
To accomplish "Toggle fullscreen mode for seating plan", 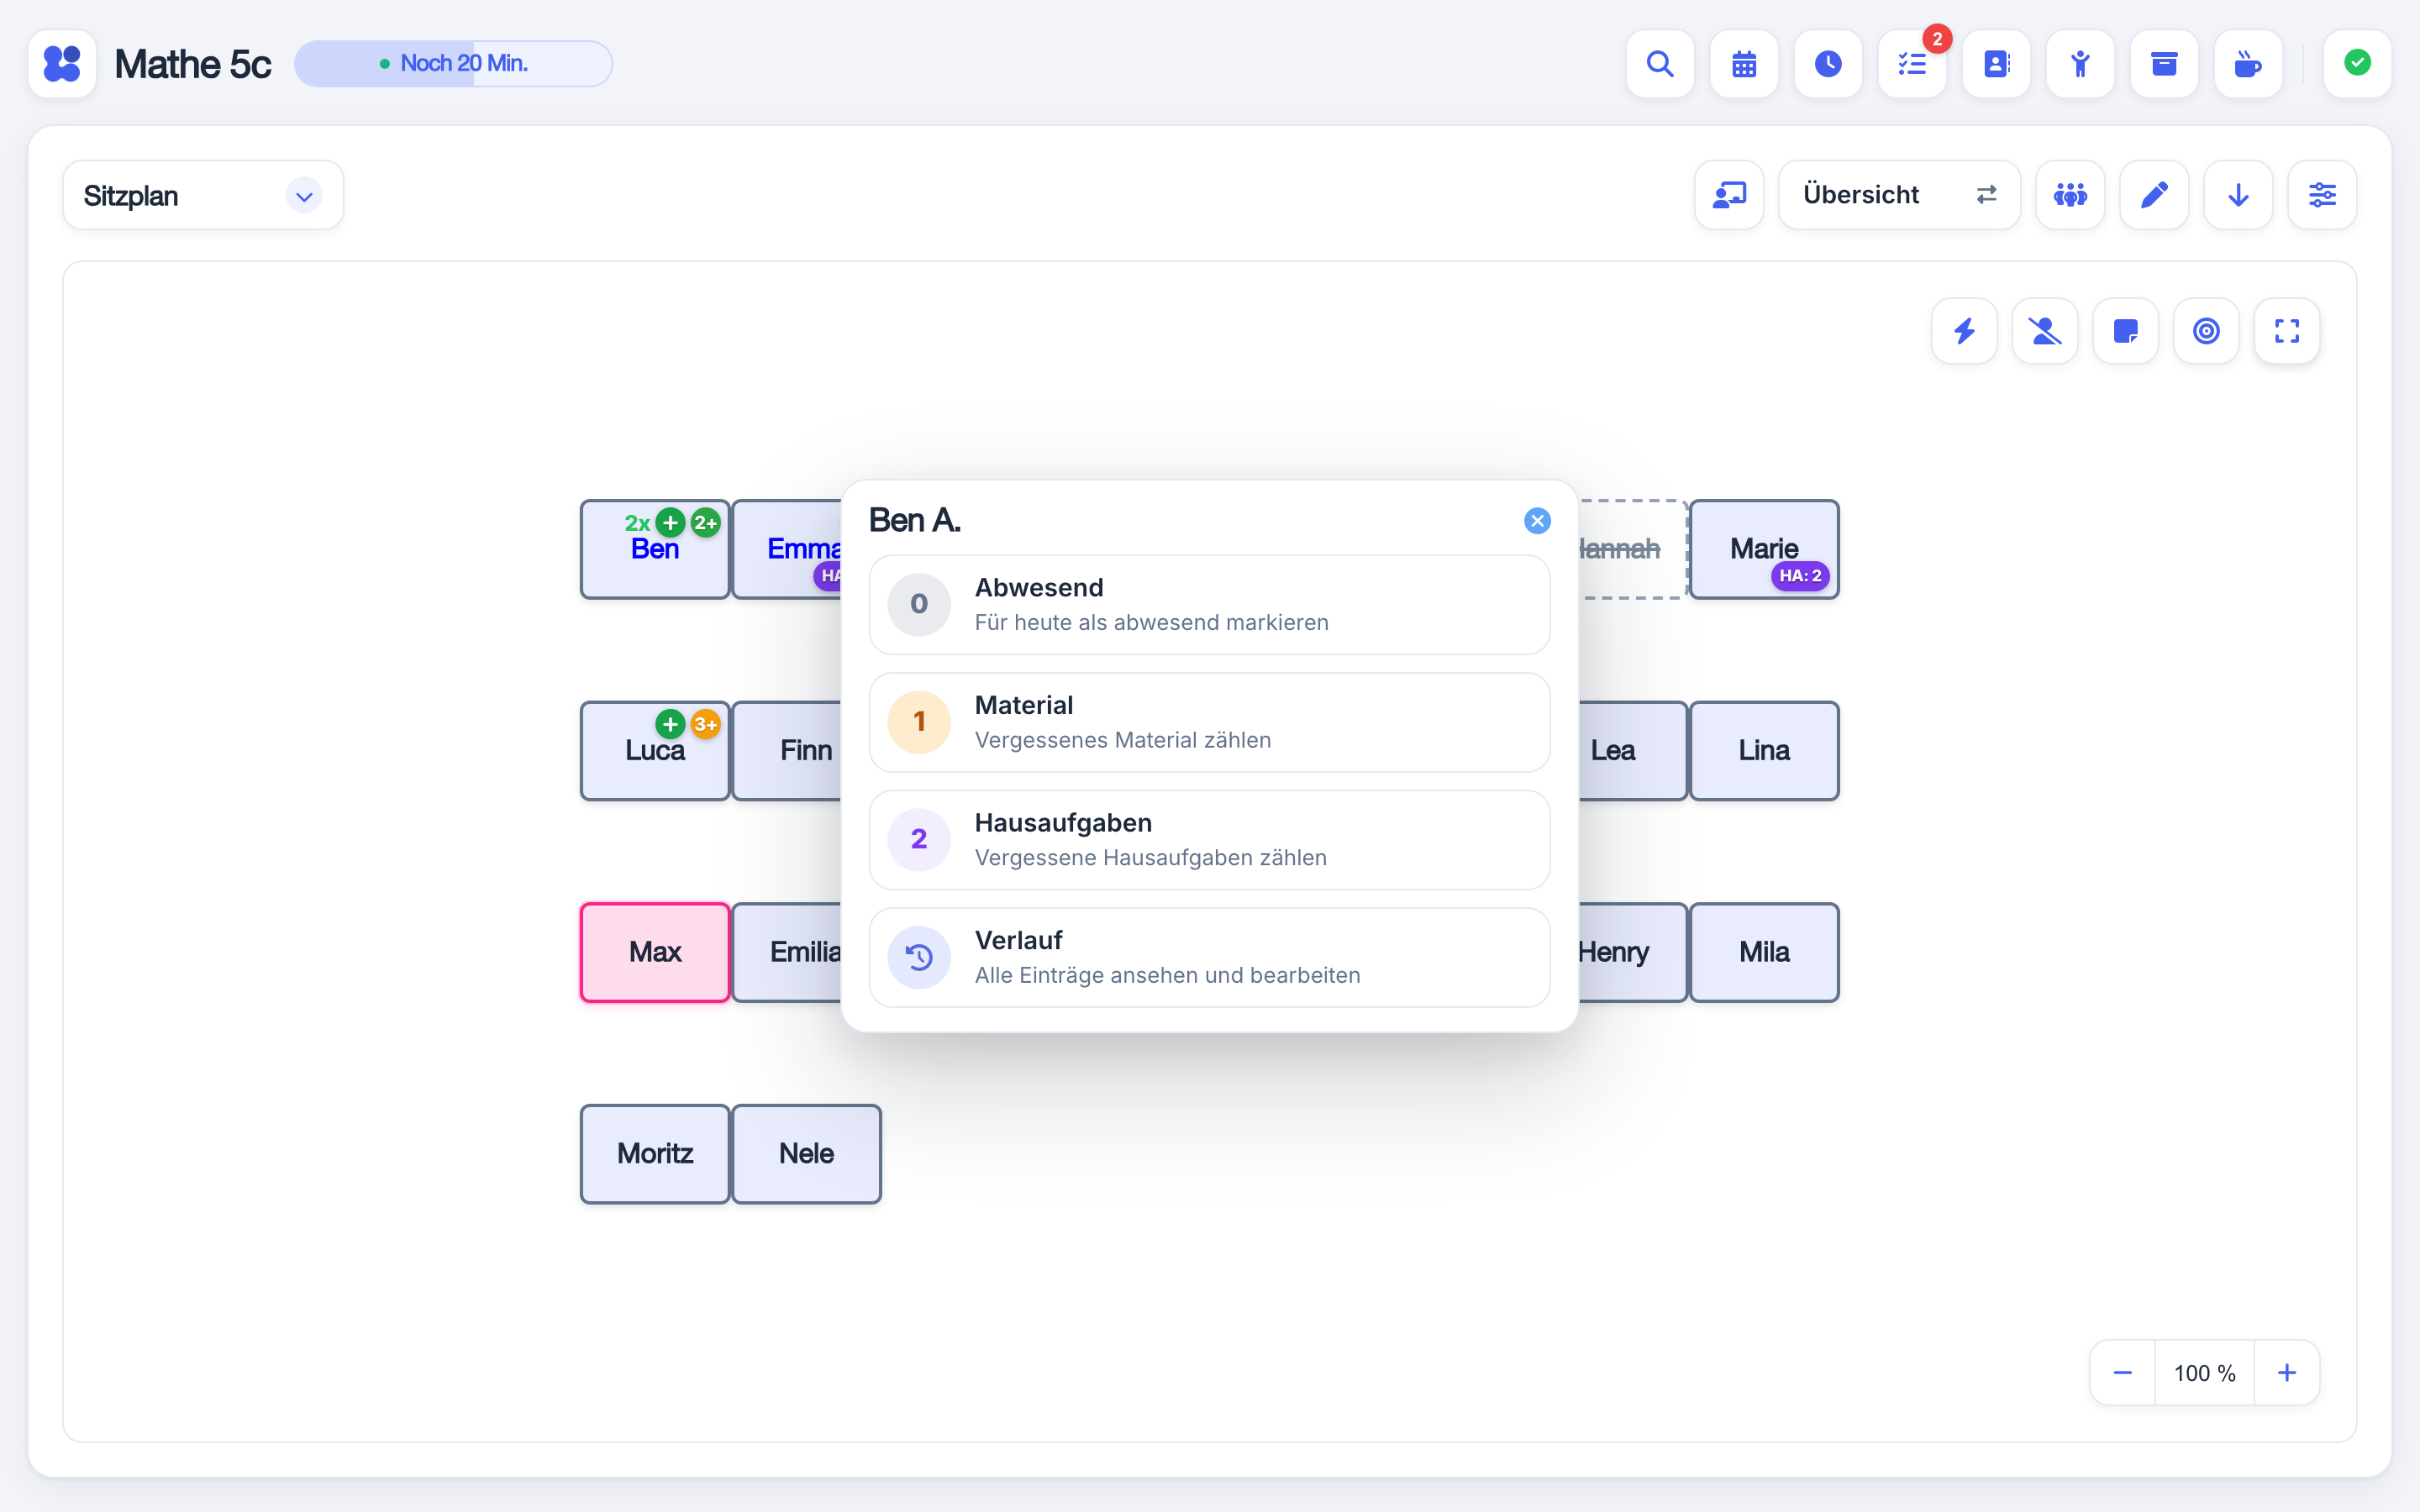I will point(2287,331).
